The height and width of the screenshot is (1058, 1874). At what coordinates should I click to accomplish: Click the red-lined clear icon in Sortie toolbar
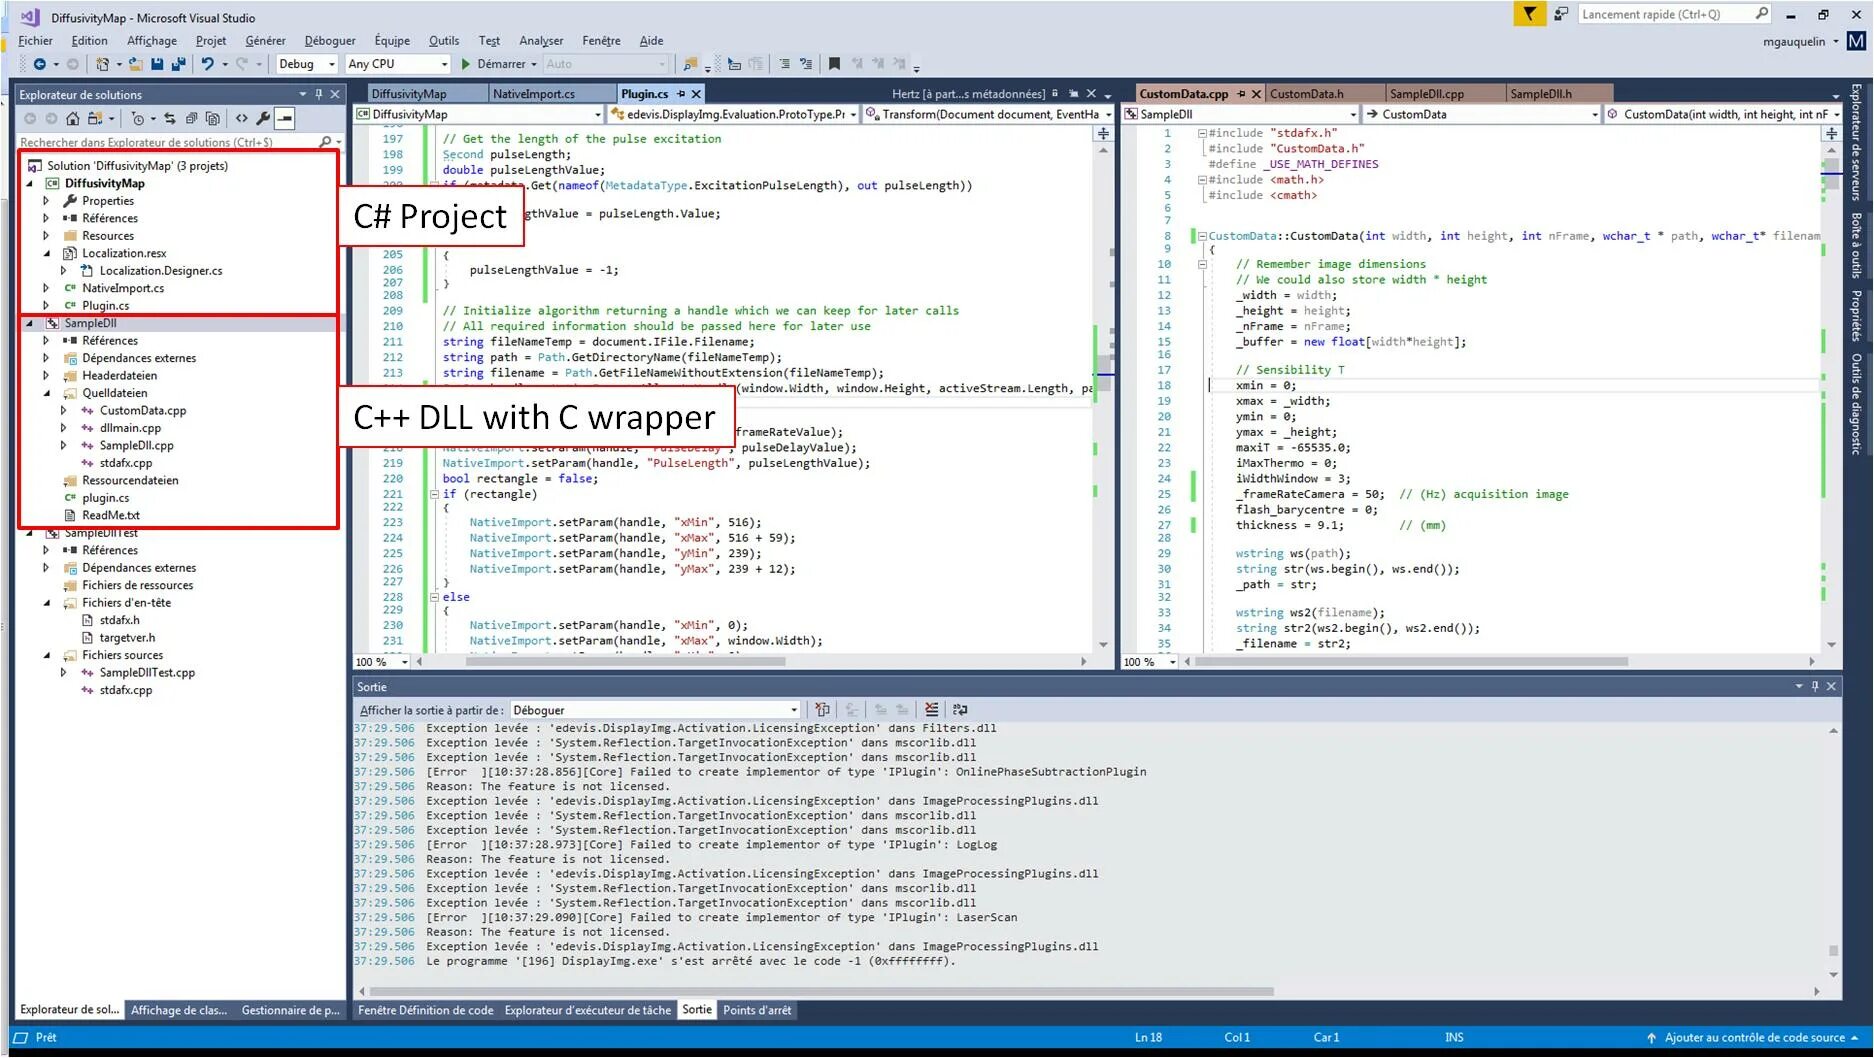931,710
